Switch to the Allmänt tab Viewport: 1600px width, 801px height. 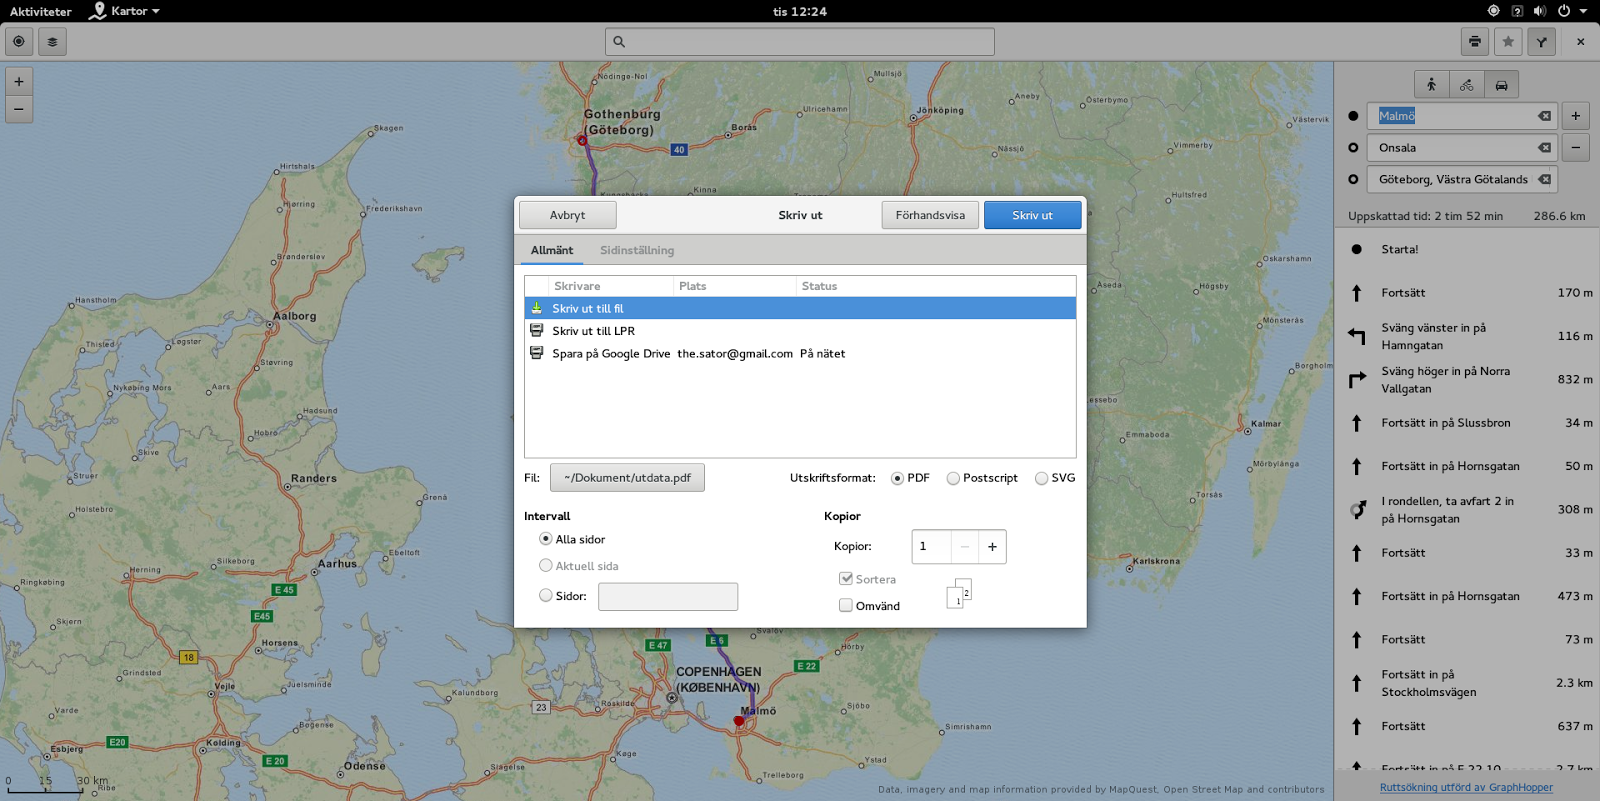point(552,250)
